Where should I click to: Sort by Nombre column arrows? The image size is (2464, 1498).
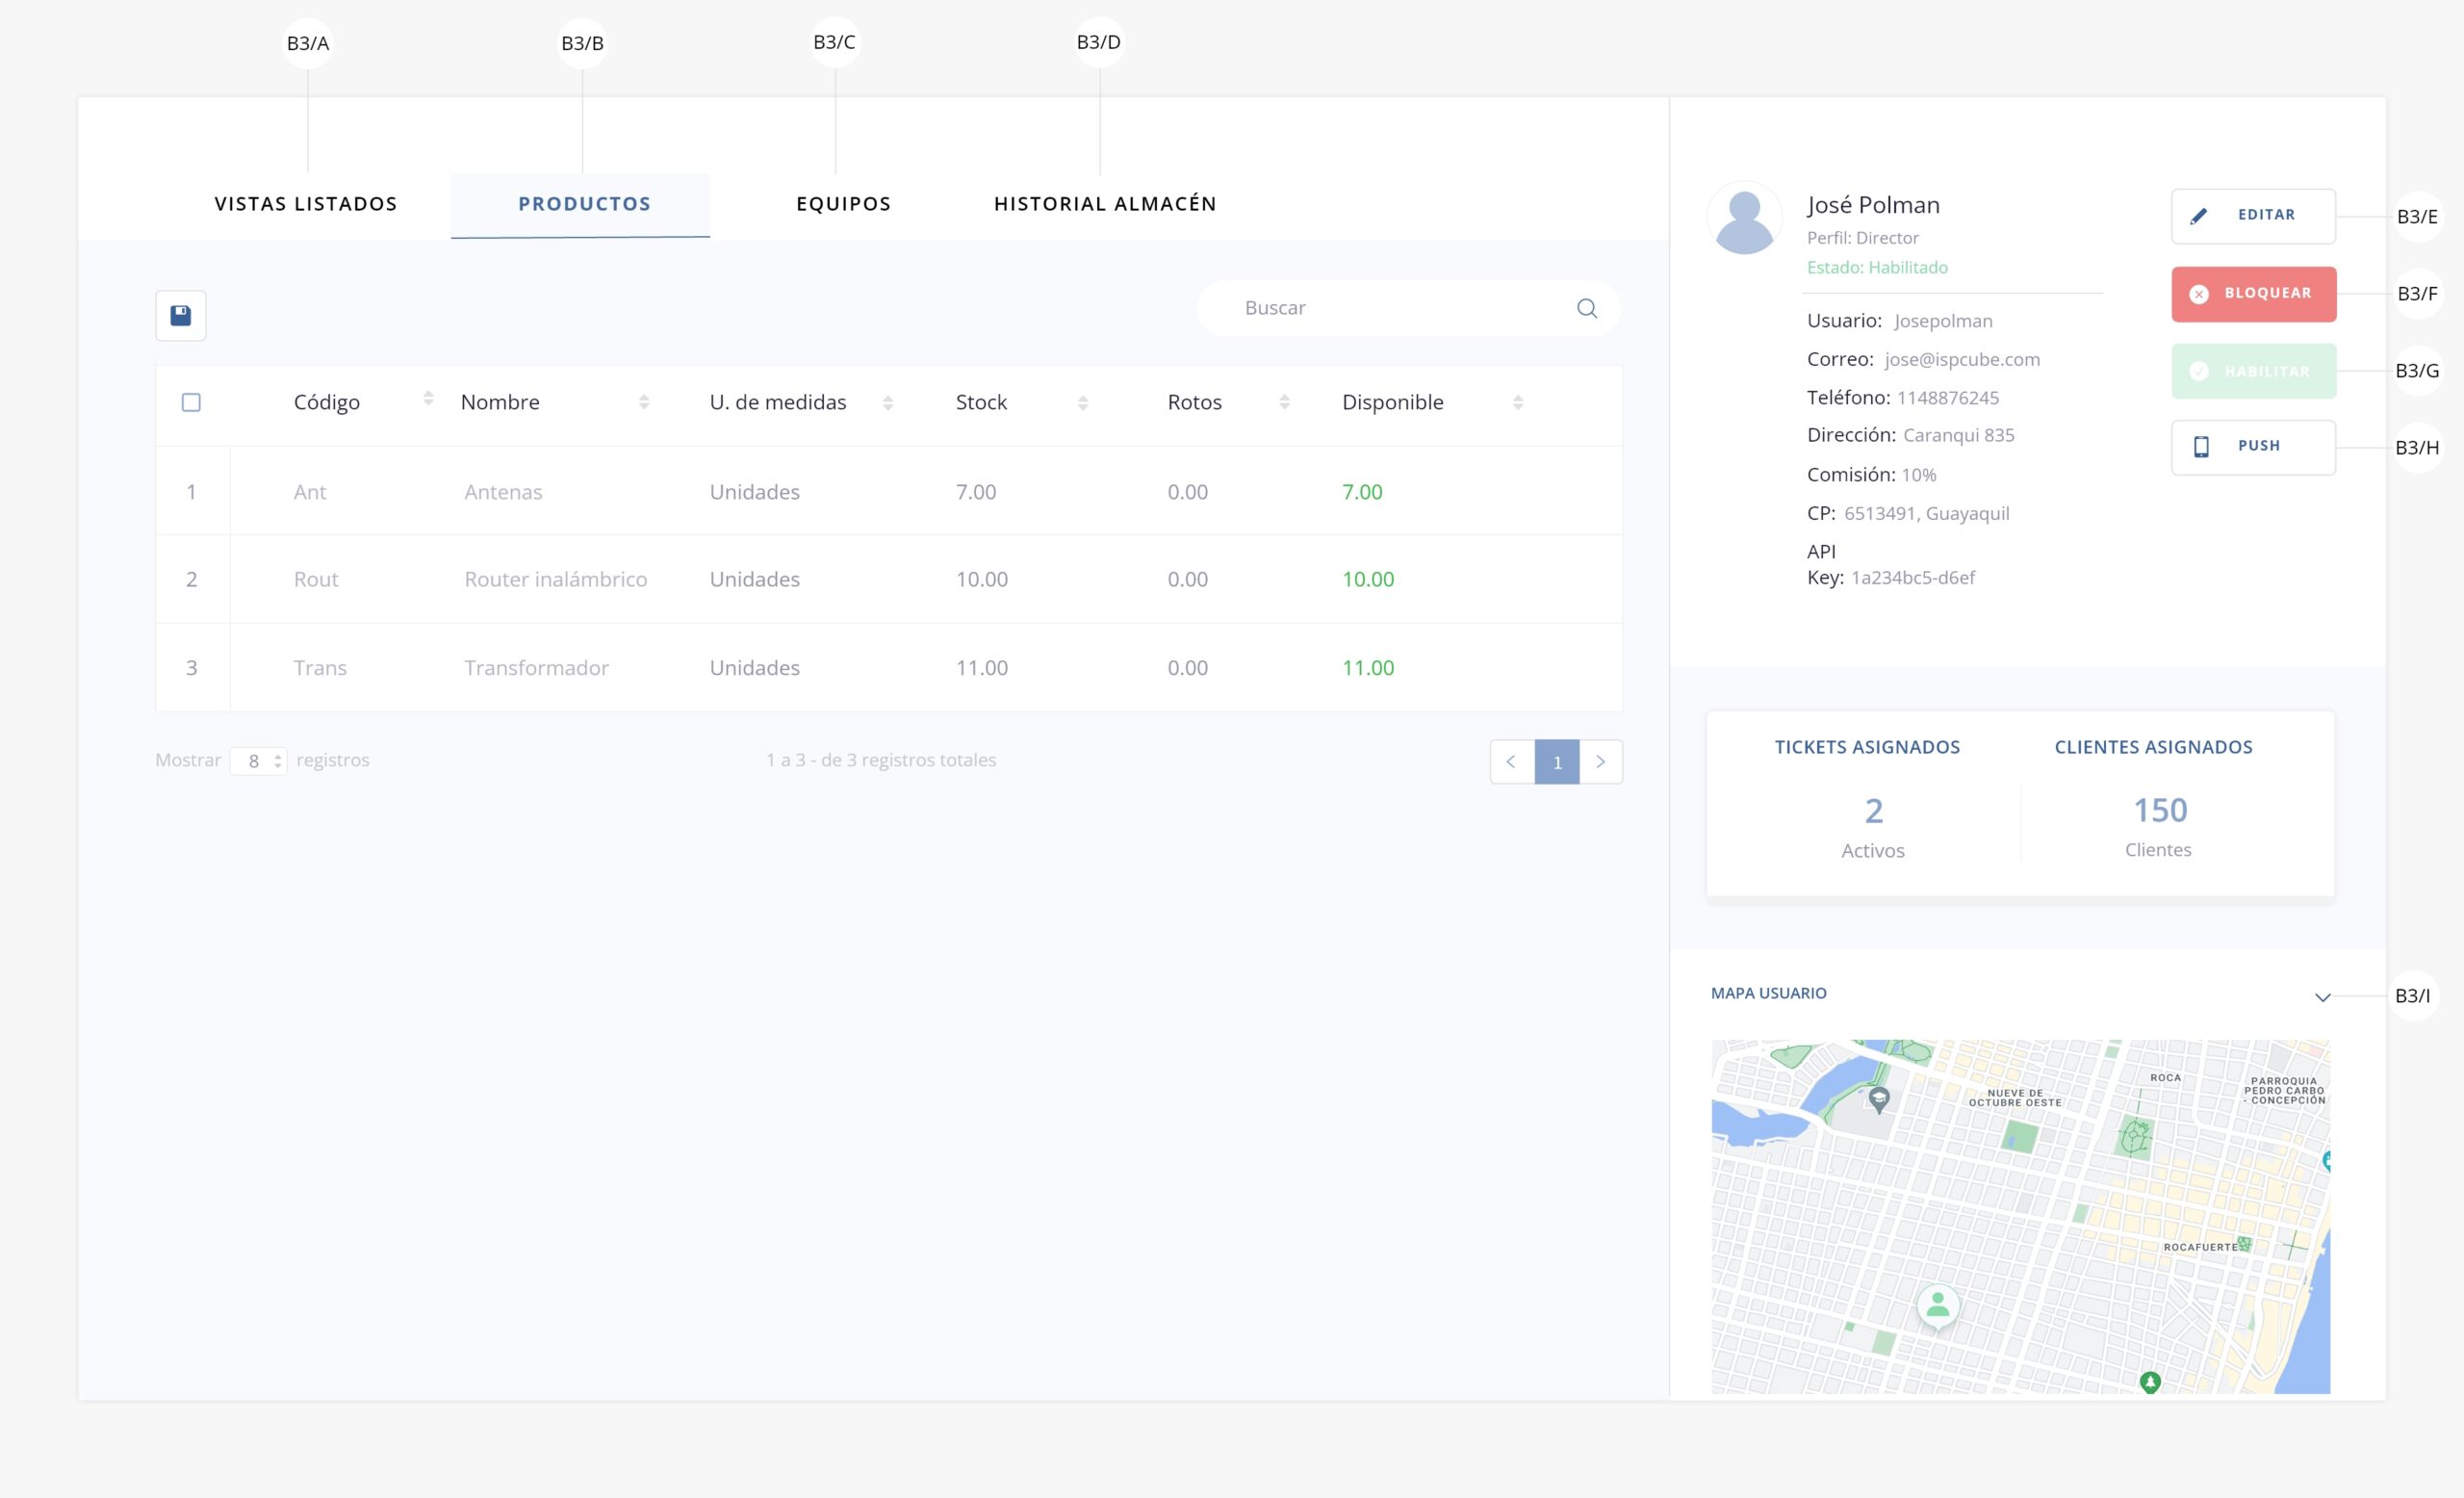(644, 402)
